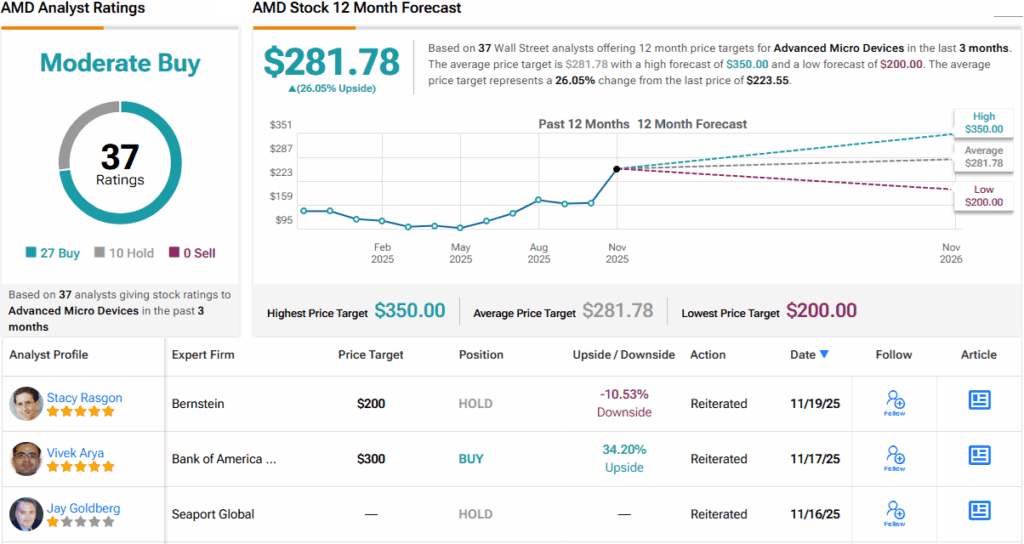Screen dimensions: 1024x544
Task: Click the Upside / Downside column header
Action: [624, 355]
